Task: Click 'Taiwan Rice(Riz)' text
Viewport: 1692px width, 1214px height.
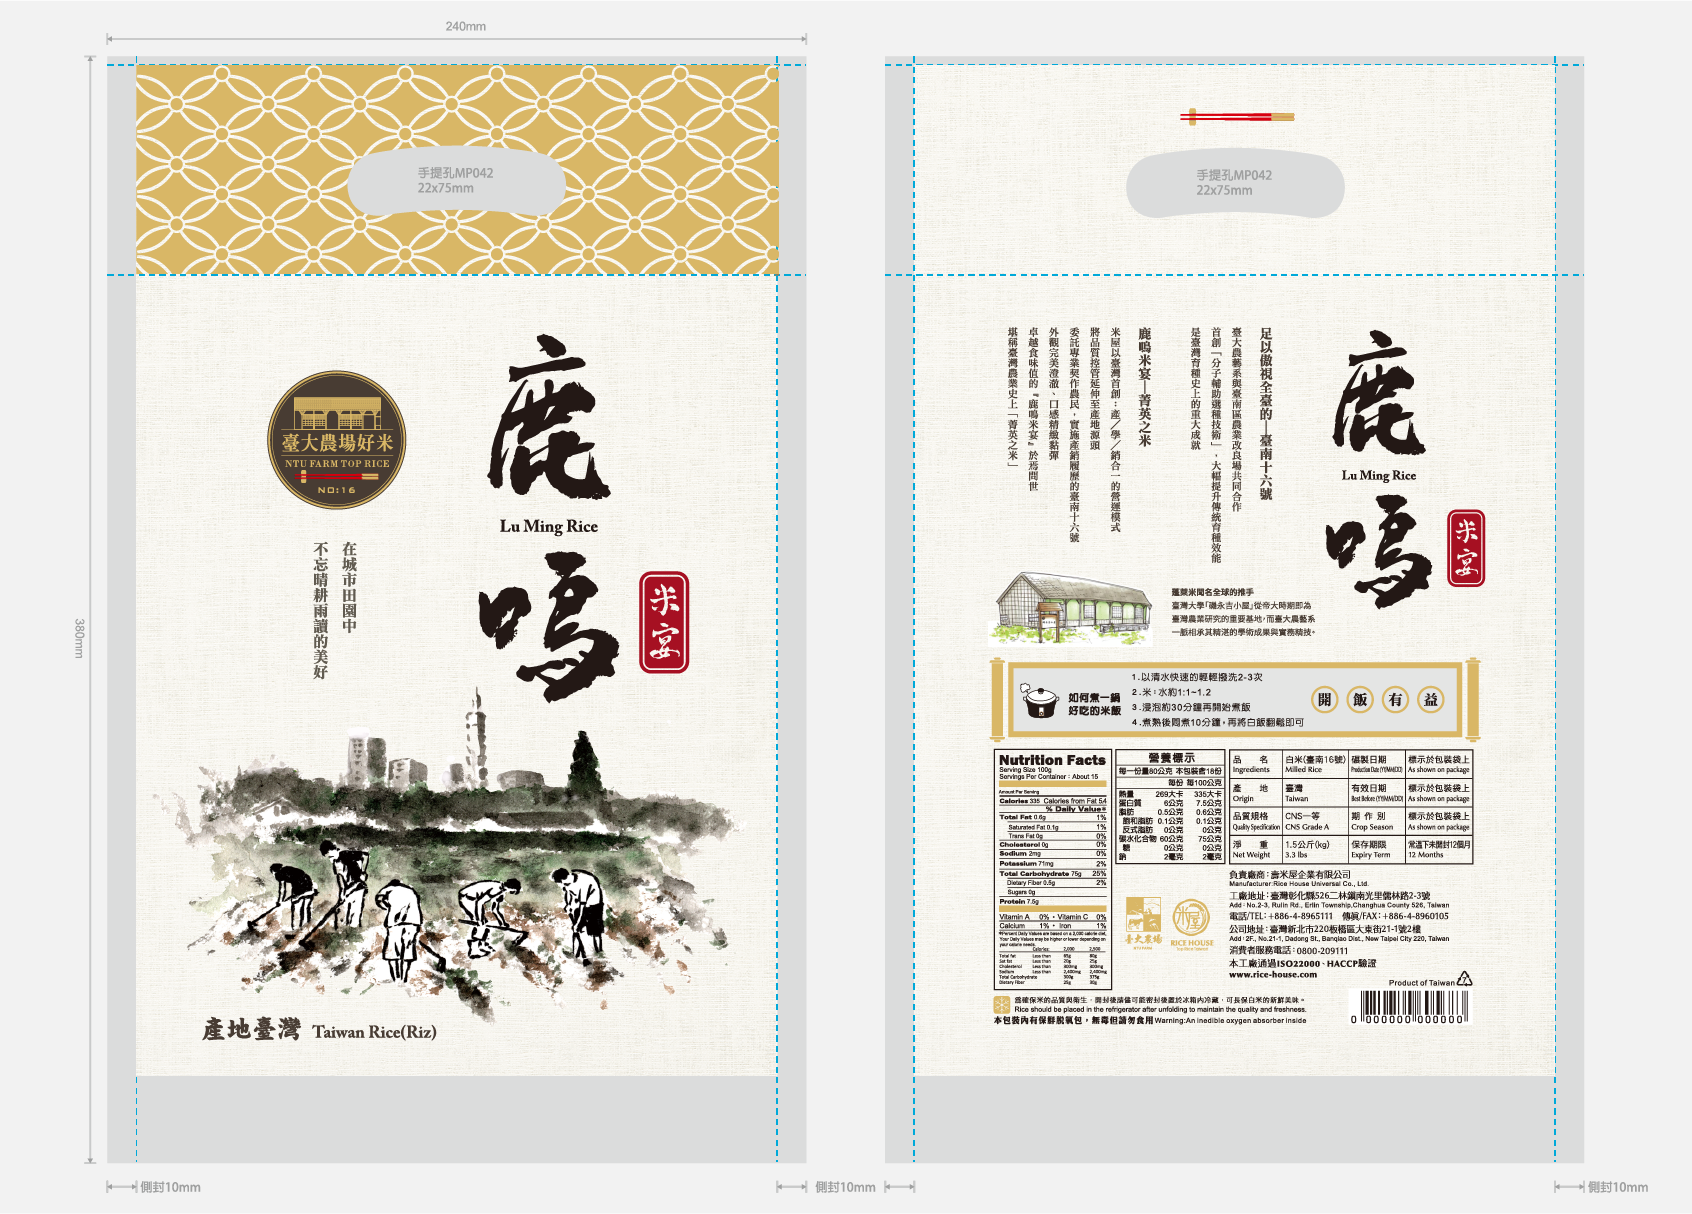Action: [x=374, y=1031]
